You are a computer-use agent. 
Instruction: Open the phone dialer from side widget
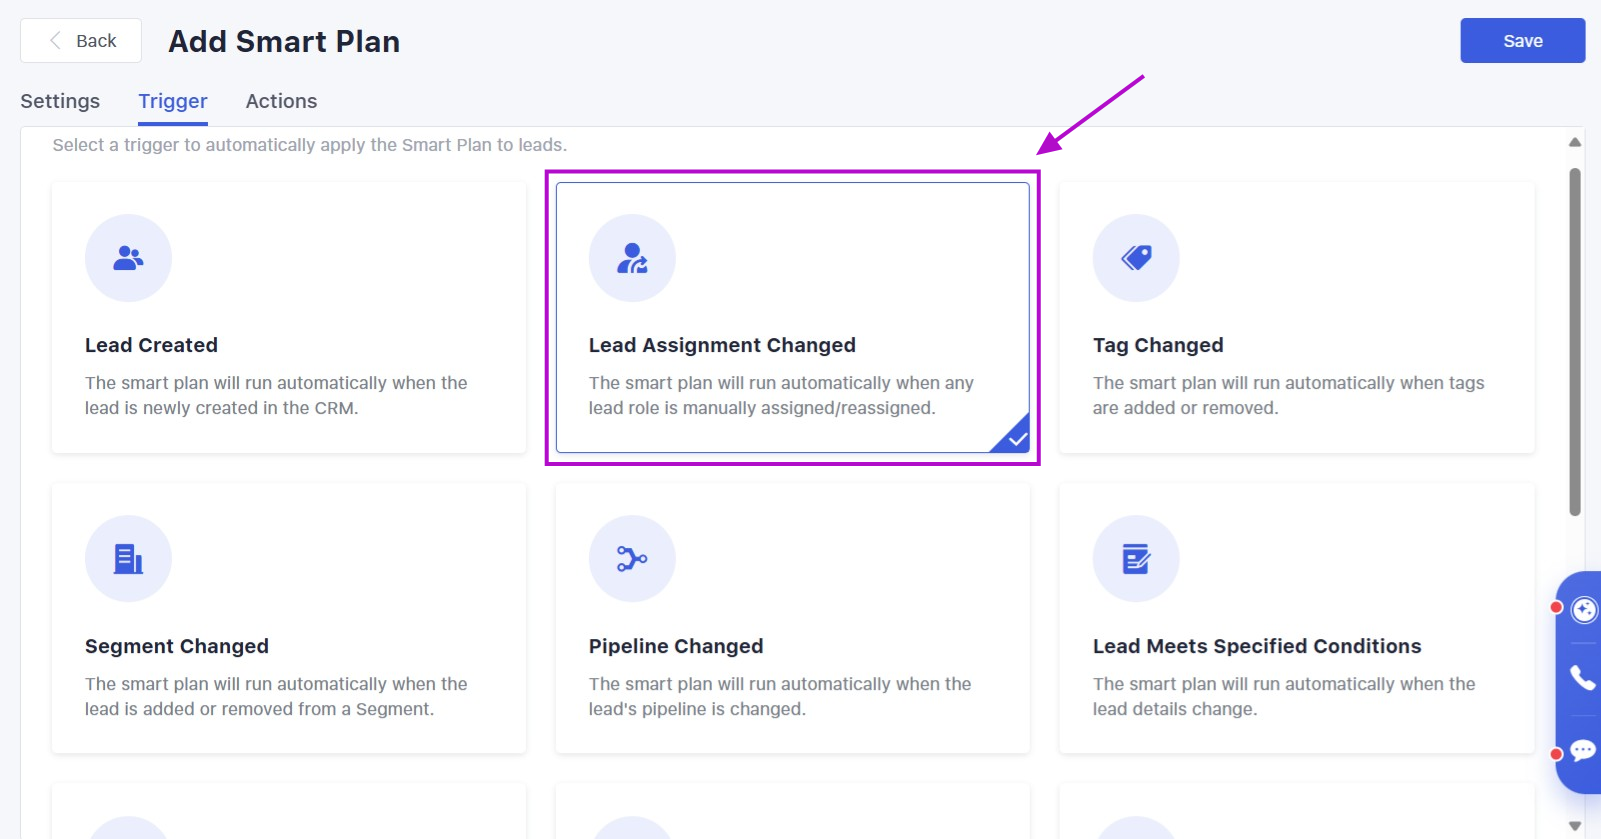point(1582,678)
